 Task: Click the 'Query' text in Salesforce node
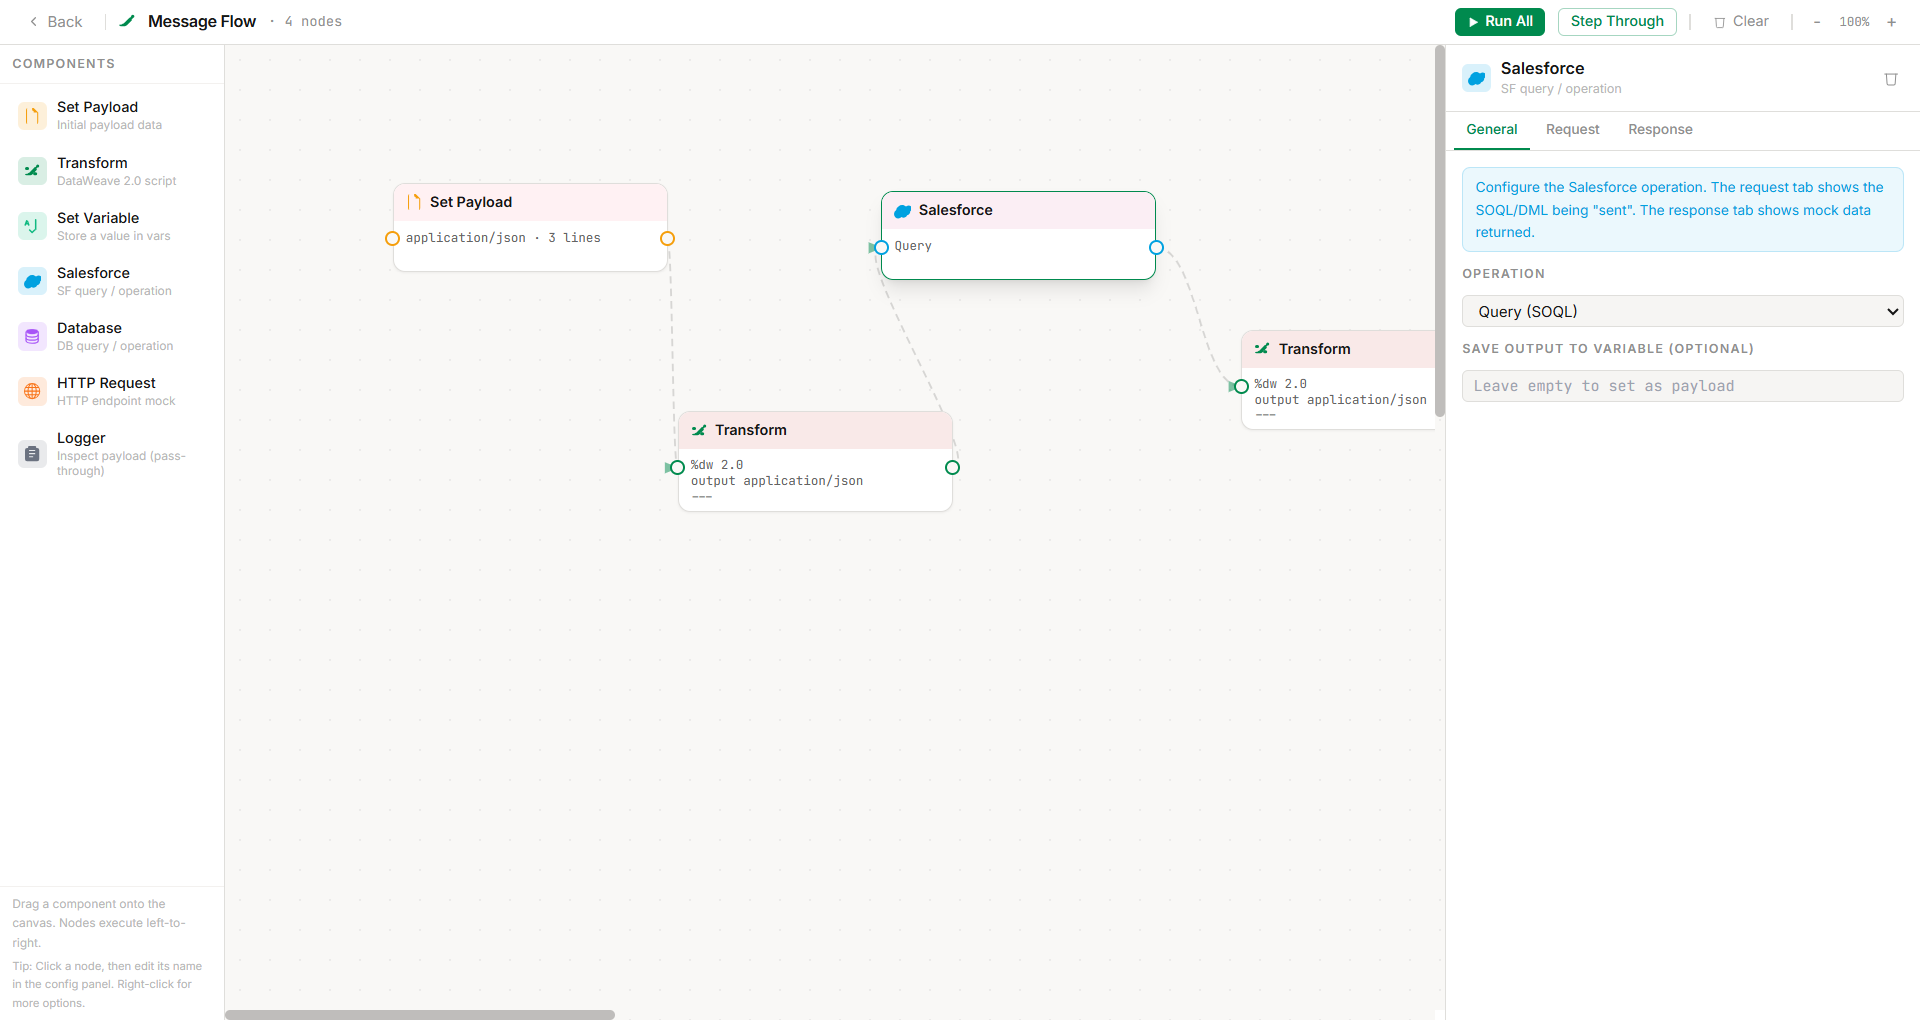pyautogui.click(x=913, y=246)
